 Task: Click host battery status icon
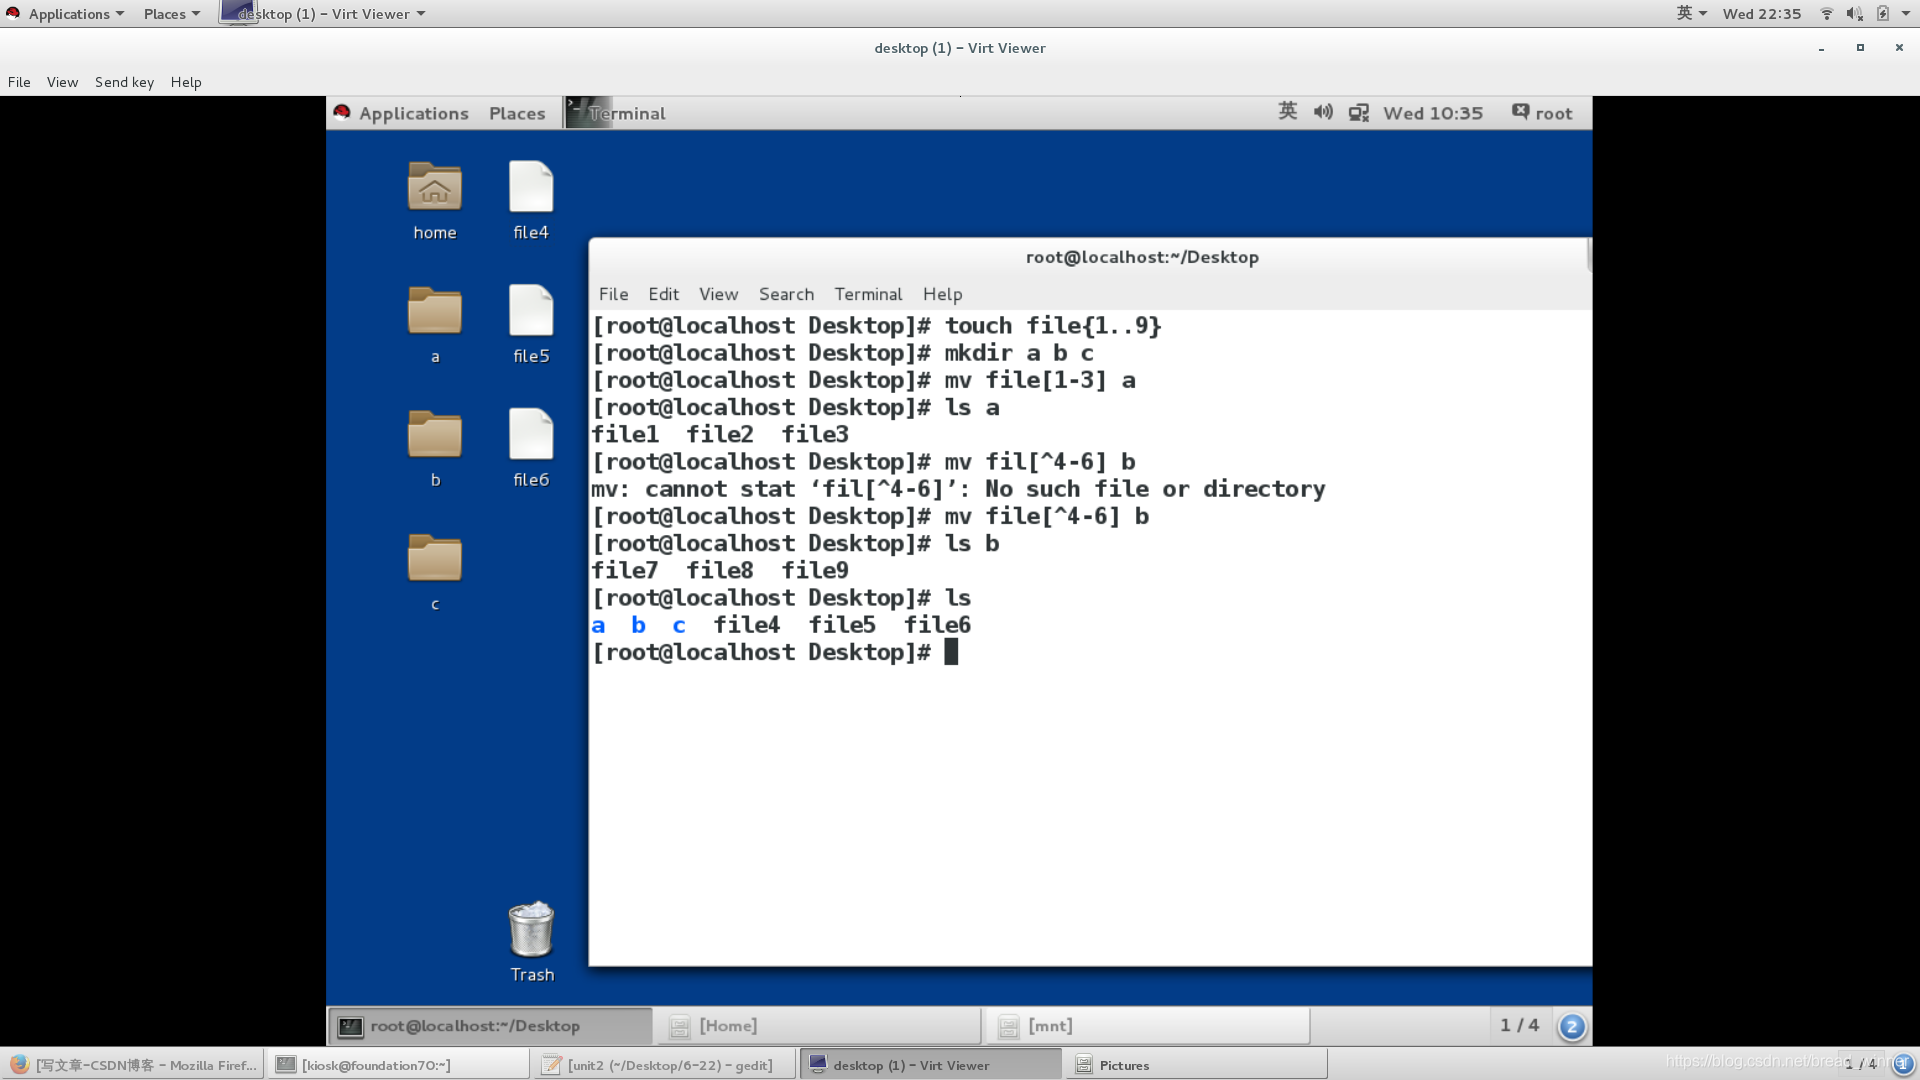pyautogui.click(x=1882, y=14)
